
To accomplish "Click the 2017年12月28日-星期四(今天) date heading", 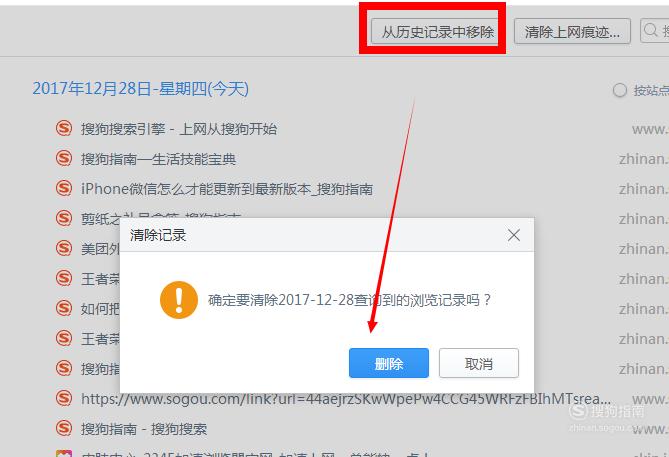I will point(141,89).
